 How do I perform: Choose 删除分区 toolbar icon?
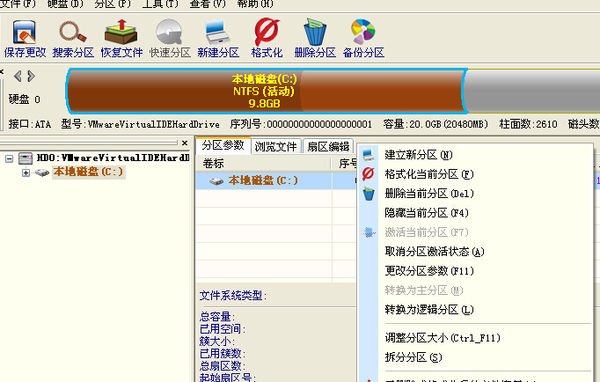(x=315, y=39)
